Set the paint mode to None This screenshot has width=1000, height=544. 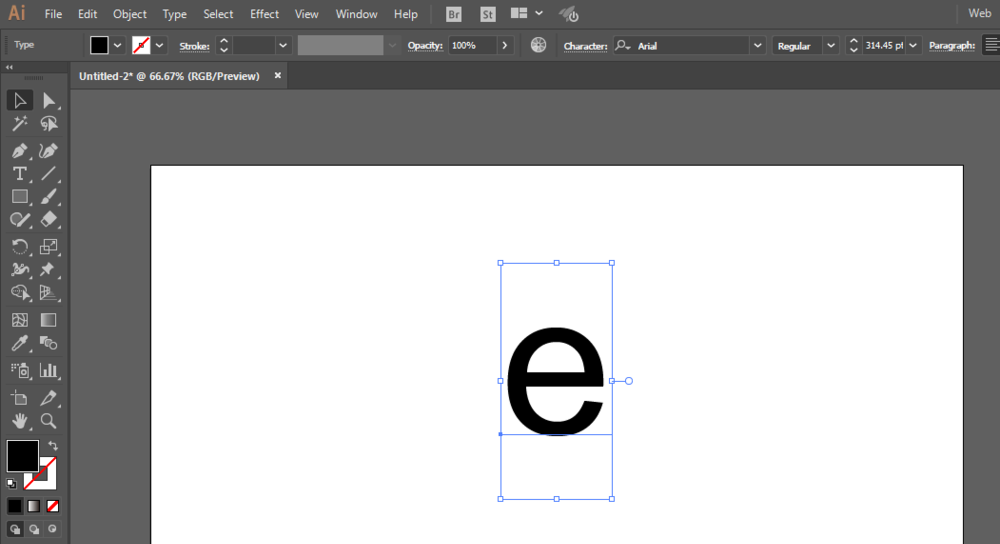click(x=52, y=506)
